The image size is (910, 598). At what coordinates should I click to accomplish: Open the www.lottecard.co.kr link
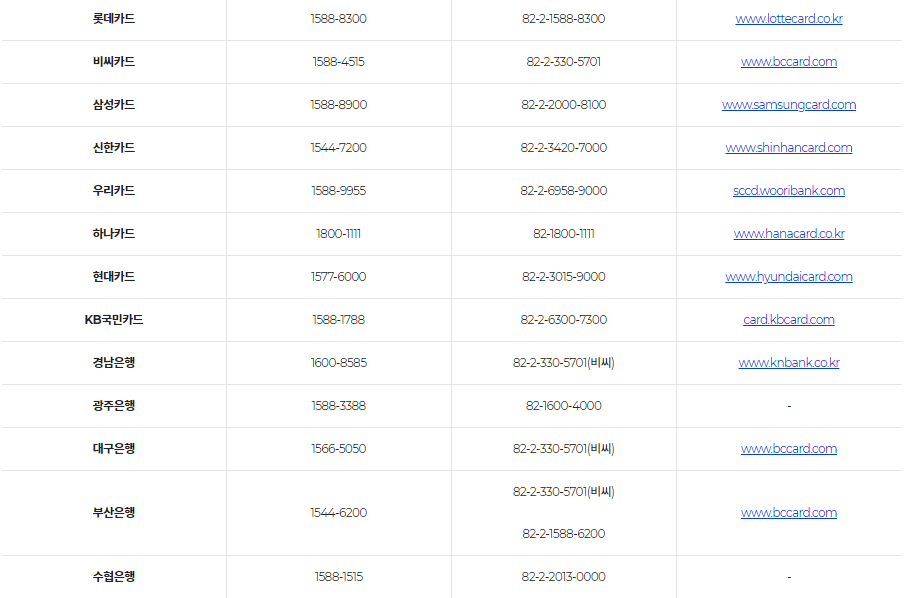click(789, 19)
